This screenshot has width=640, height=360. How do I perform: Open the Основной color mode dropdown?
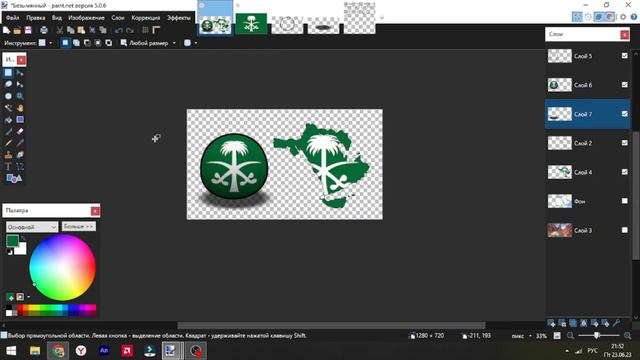point(31,227)
